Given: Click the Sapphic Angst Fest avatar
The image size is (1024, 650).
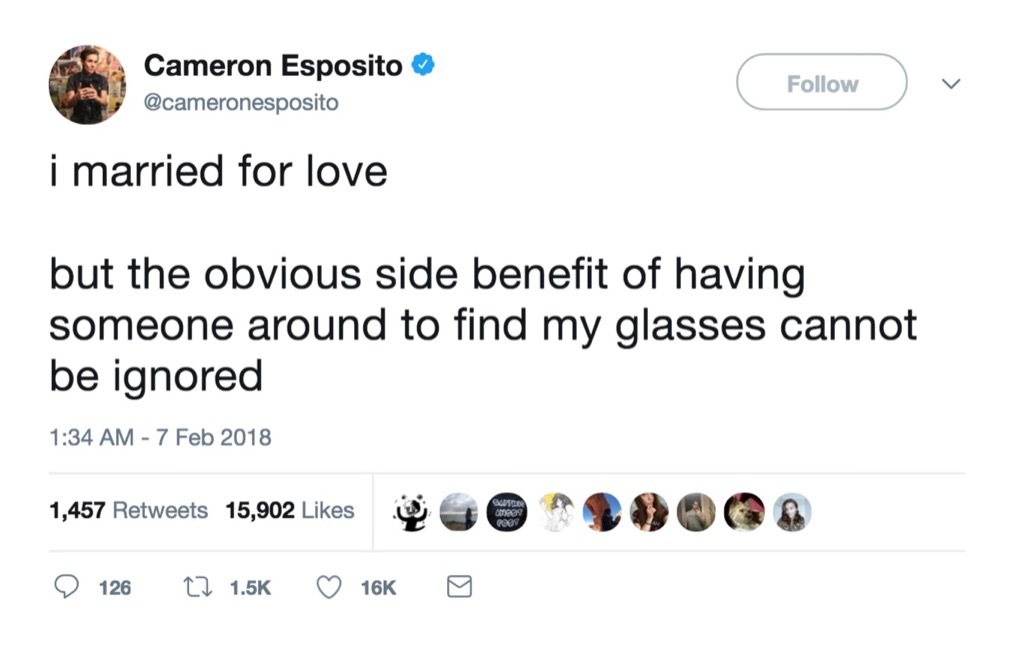Looking at the screenshot, I should click(506, 511).
